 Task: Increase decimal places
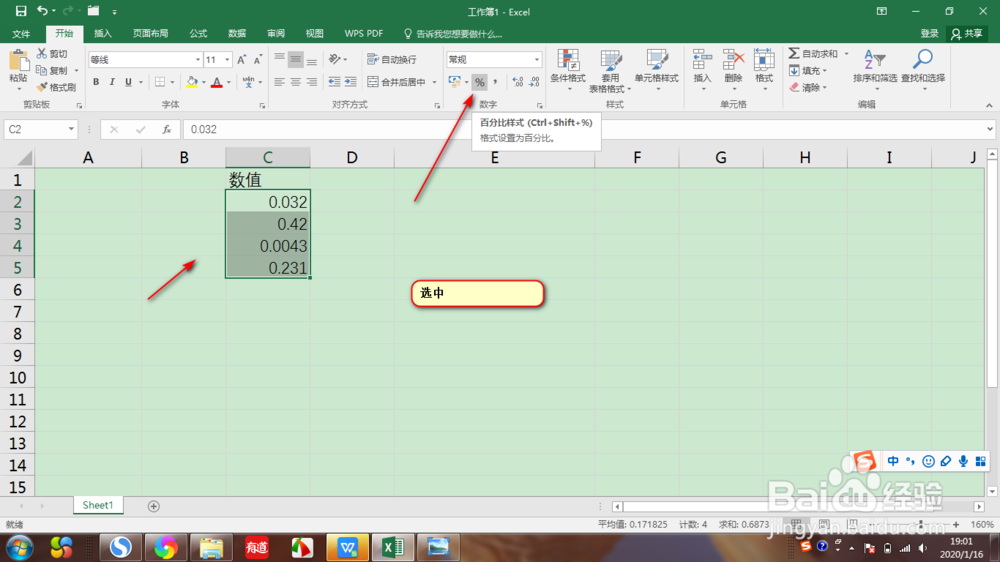[x=518, y=82]
